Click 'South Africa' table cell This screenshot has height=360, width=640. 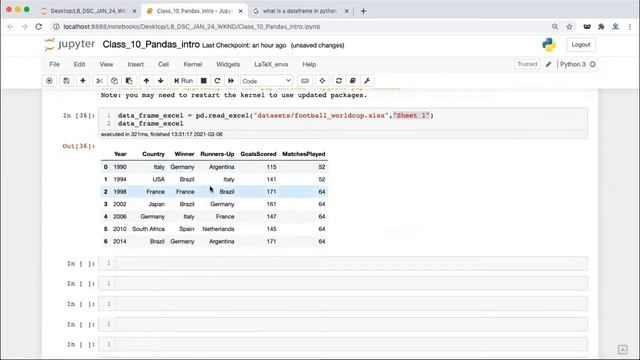(x=149, y=229)
